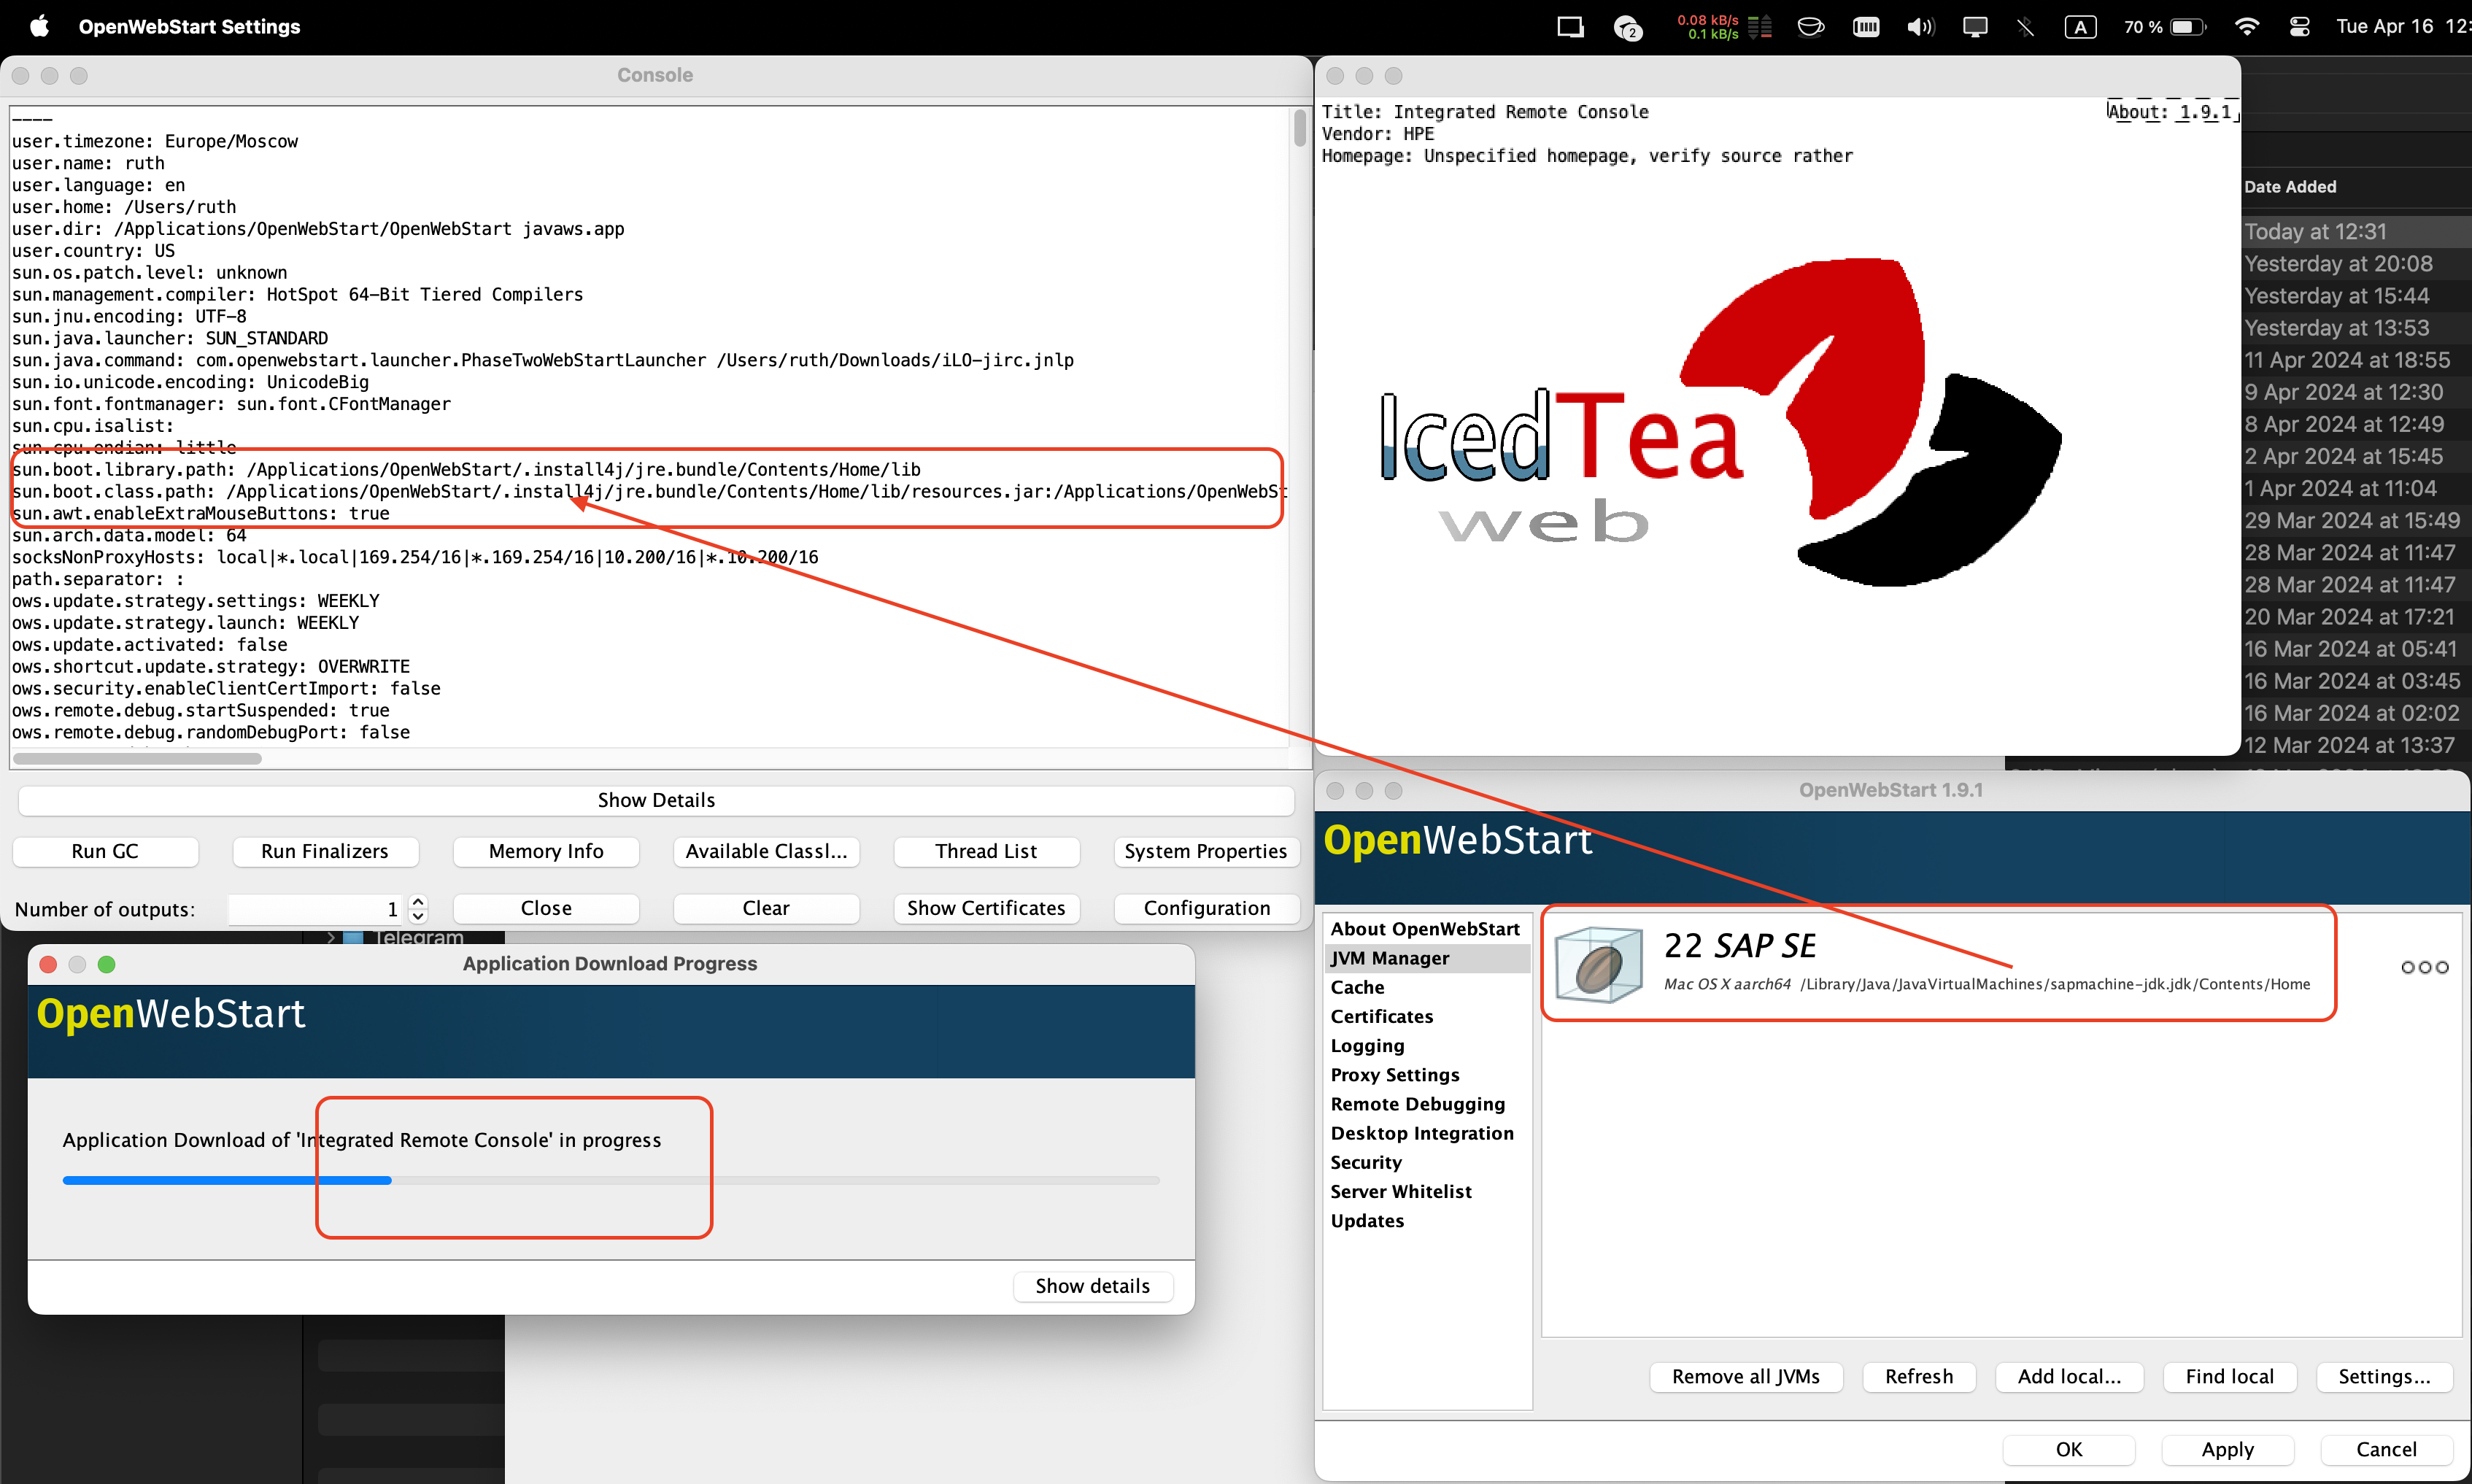
Task: Open the keyboard input source A icon
Action: (2081, 27)
